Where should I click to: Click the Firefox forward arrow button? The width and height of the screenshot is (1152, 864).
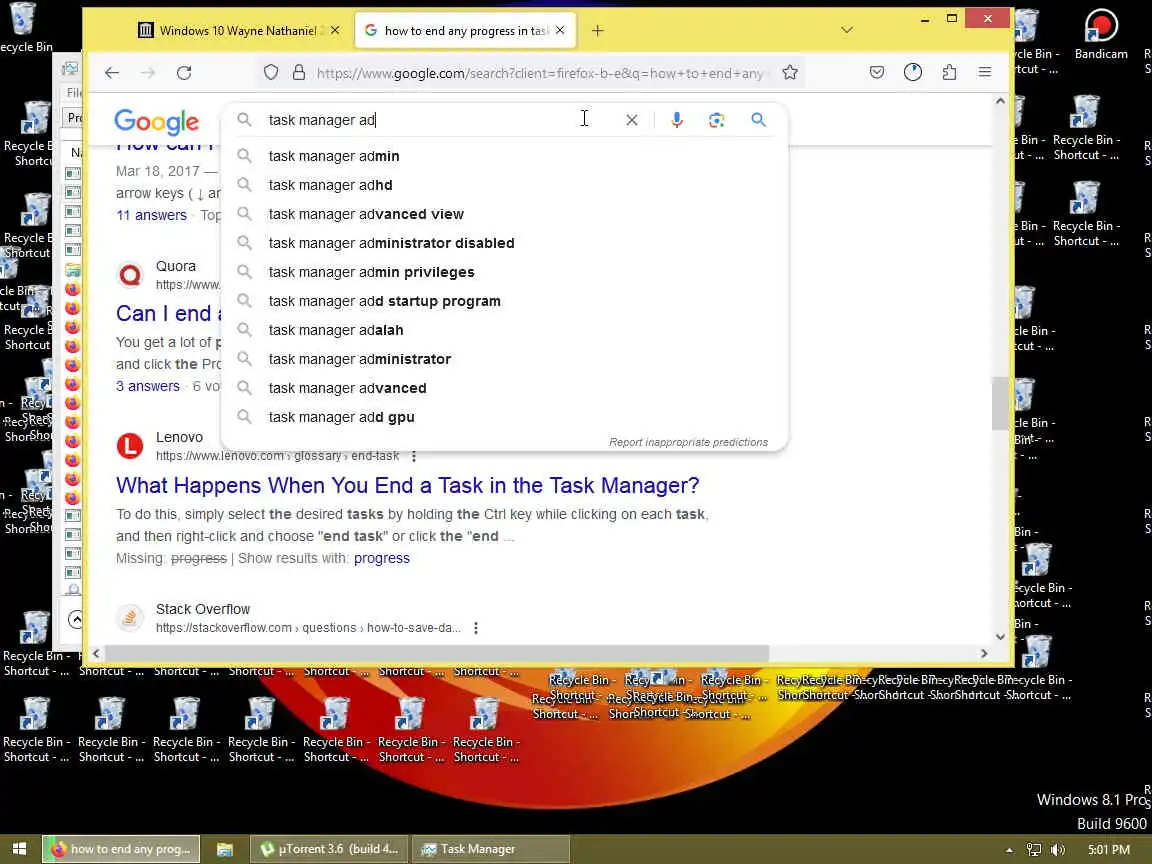148,73
